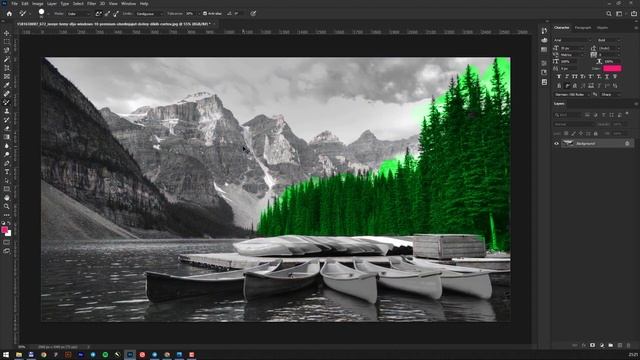Open the Limits dropdown in options bar
The width and height of the screenshot is (640, 360).
click(149, 13)
